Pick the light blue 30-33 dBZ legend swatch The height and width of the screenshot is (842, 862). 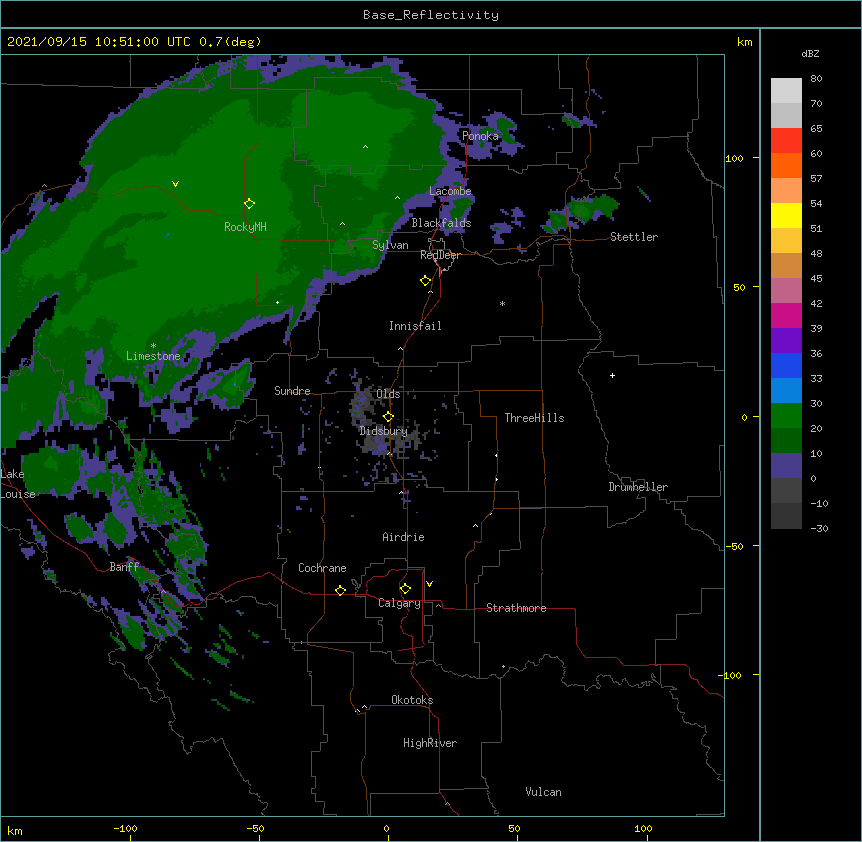[786, 391]
